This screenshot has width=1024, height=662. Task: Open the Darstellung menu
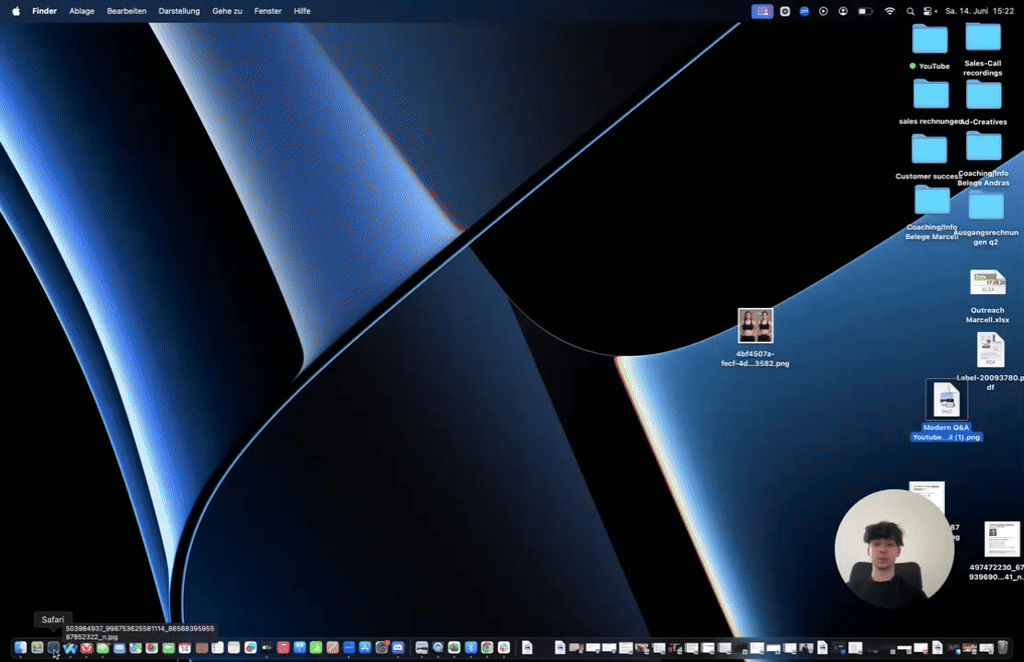[x=179, y=11]
